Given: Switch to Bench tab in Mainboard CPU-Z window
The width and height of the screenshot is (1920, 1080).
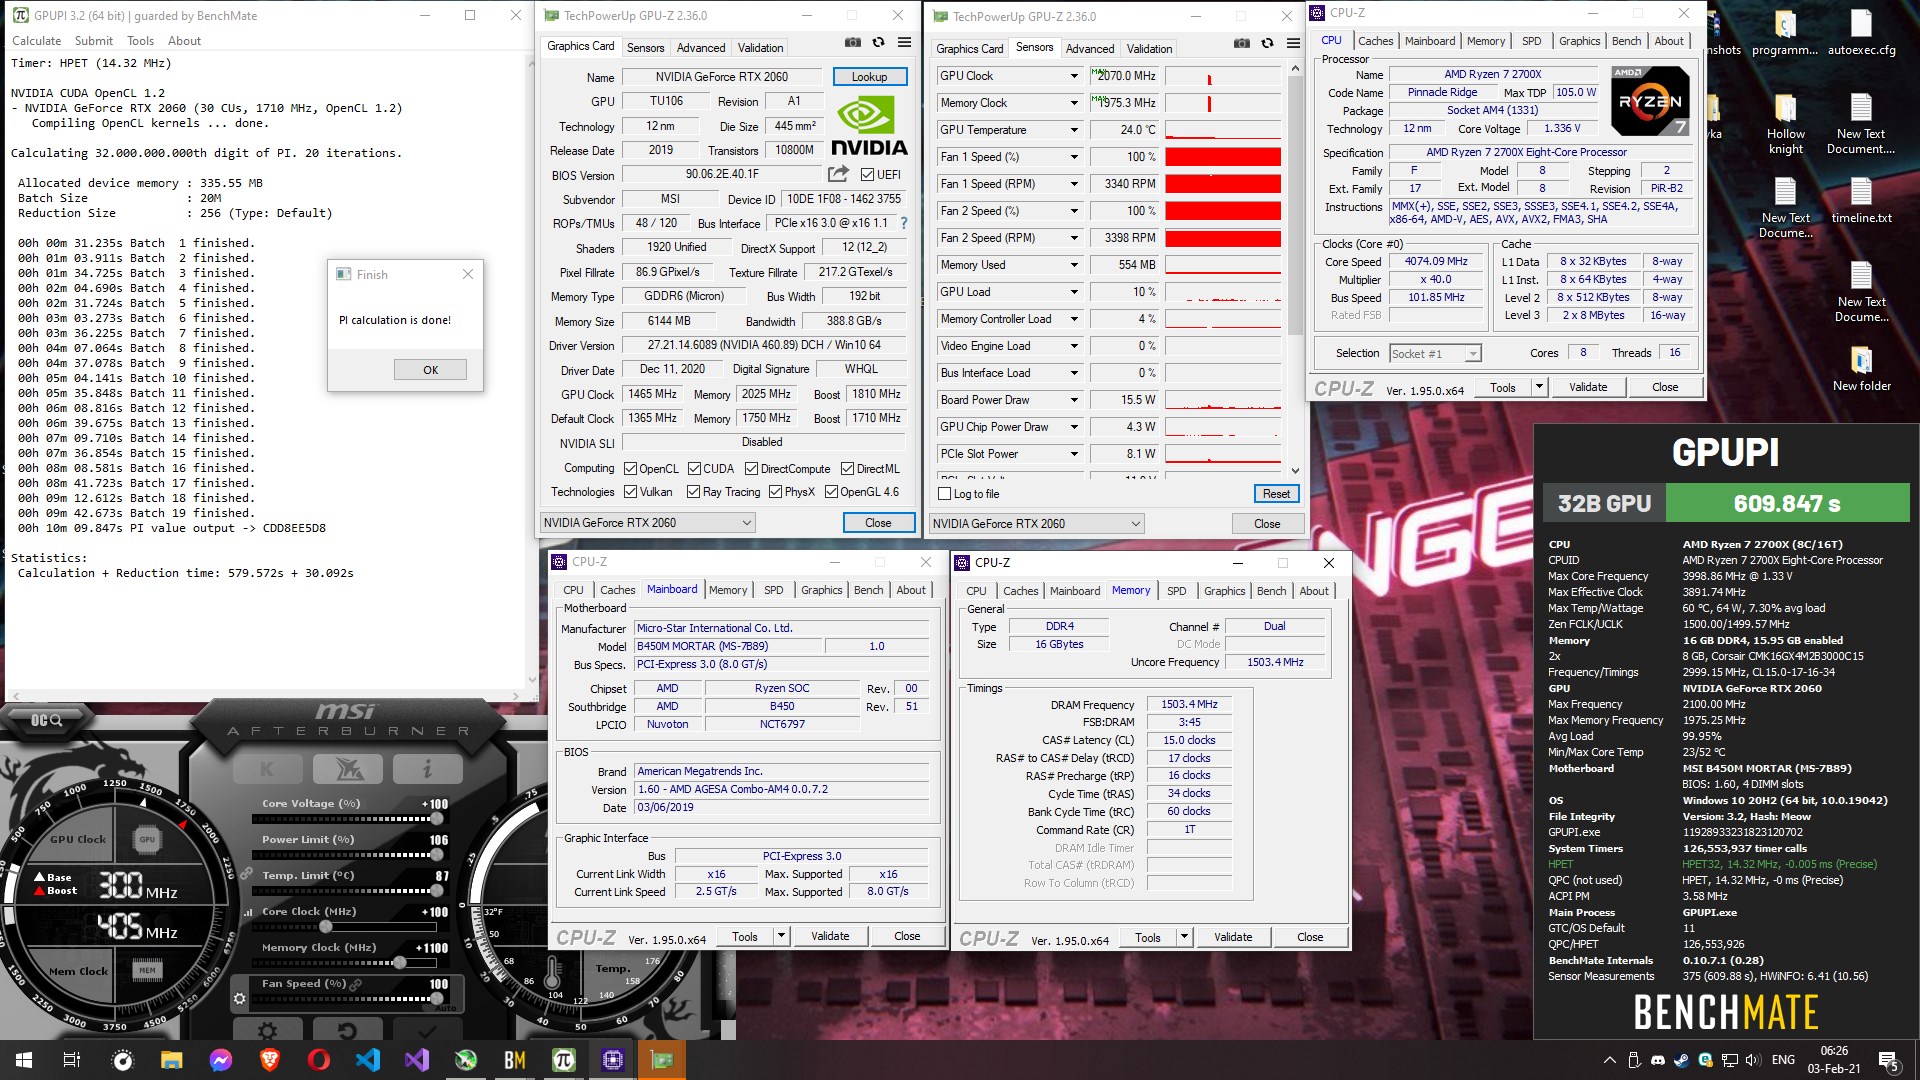Looking at the screenshot, I should (868, 590).
